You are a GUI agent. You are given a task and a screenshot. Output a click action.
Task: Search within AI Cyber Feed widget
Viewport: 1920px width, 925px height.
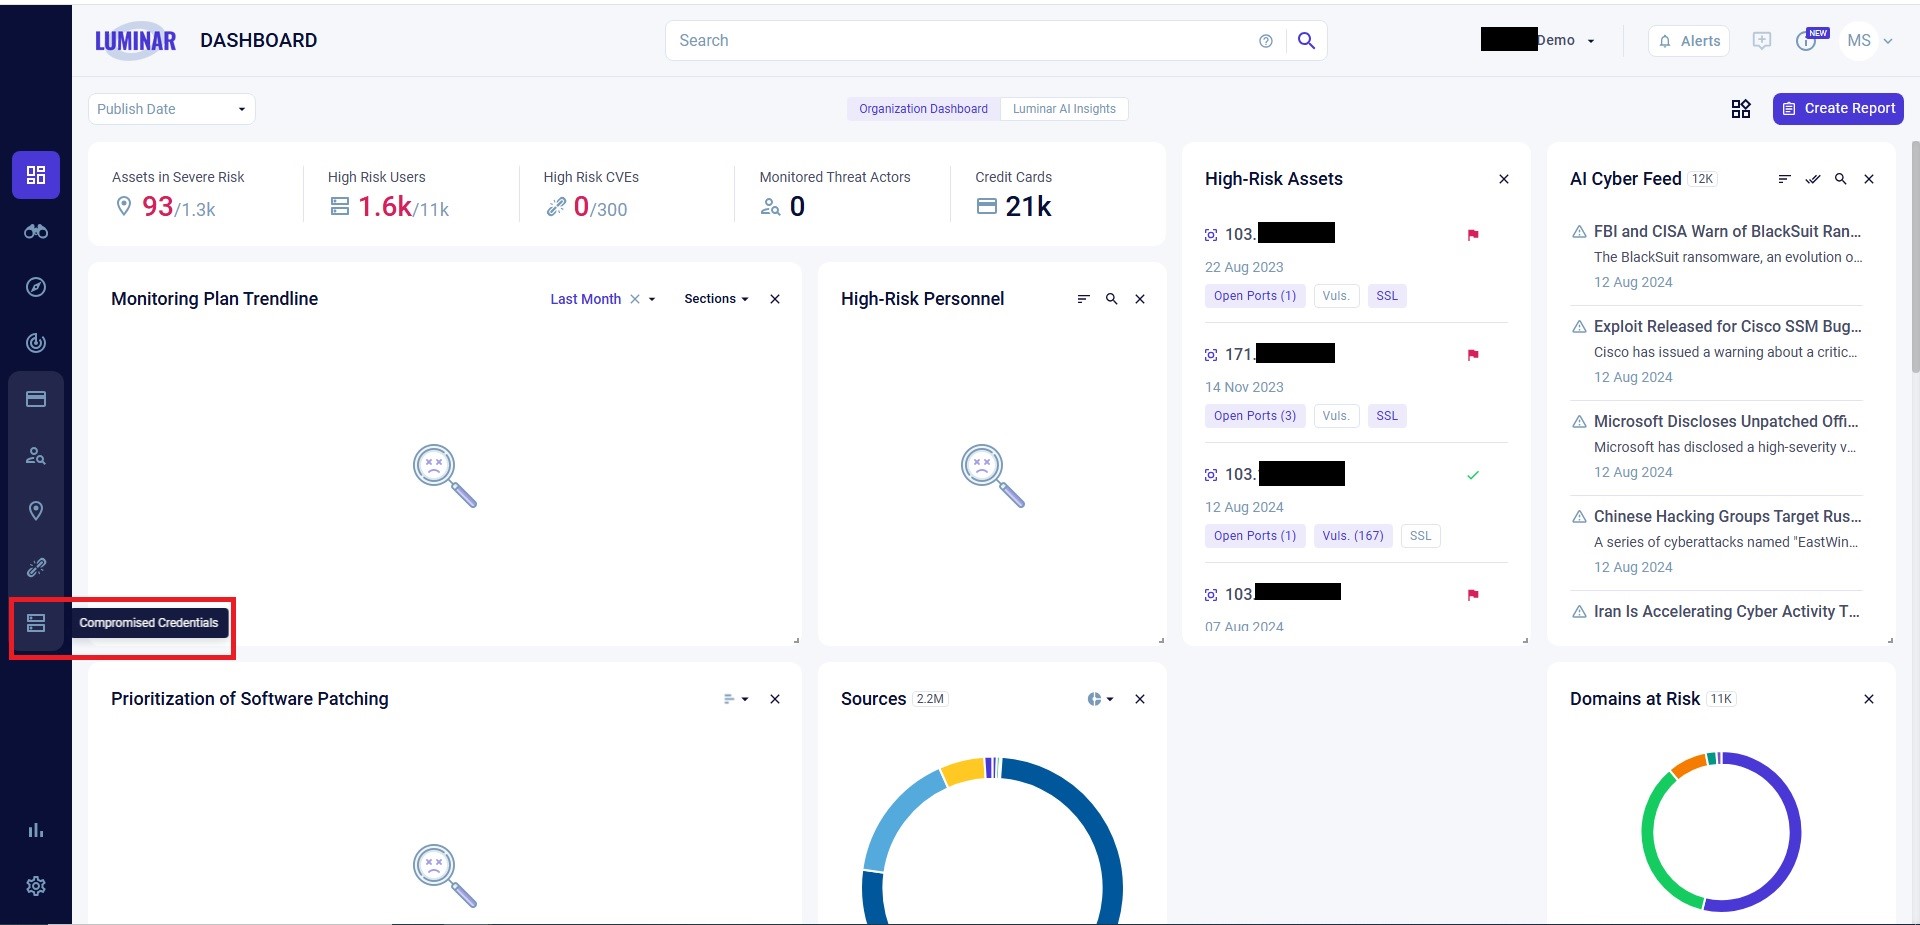click(1840, 179)
